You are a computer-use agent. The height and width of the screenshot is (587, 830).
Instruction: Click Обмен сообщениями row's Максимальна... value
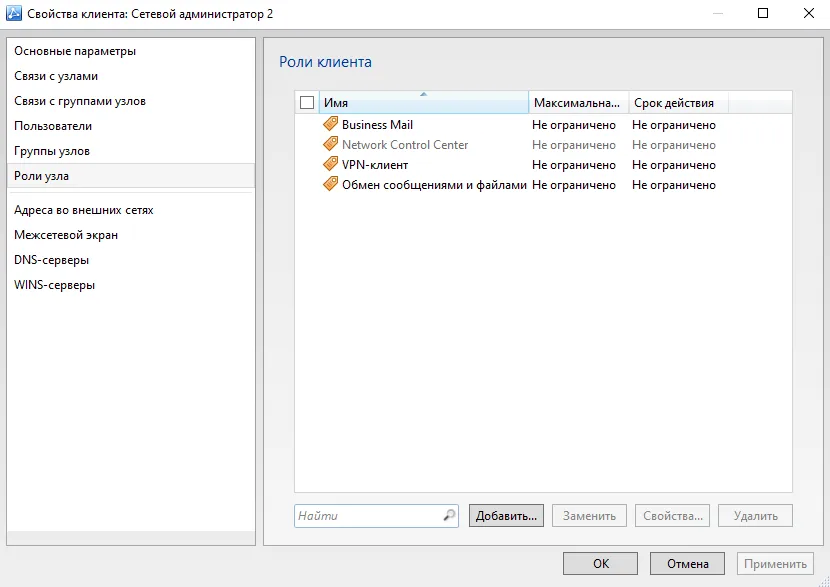[x=574, y=185]
